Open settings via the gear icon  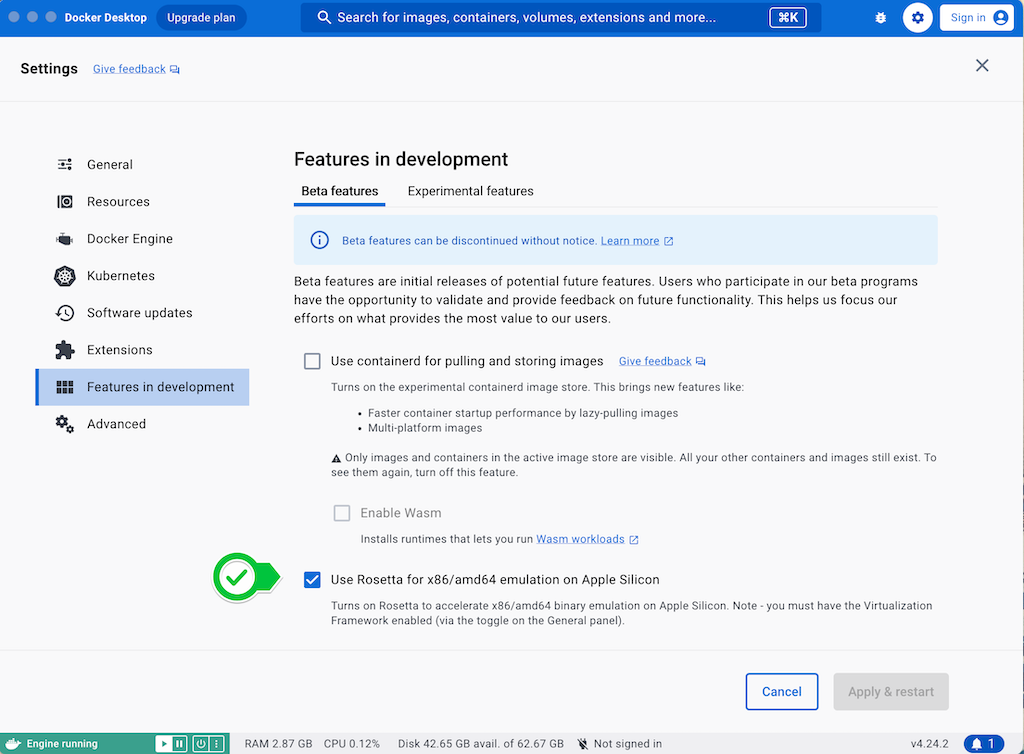[x=918, y=18]
